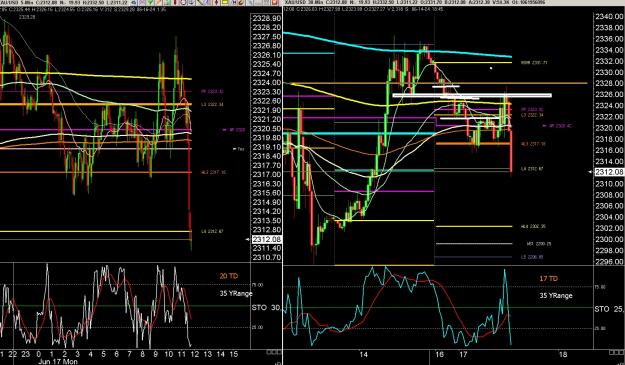Image resolution: width=625 pixels, height=365 pixels.
Task: Click the red icon at toolbar's right end
Action: [275, 2]
